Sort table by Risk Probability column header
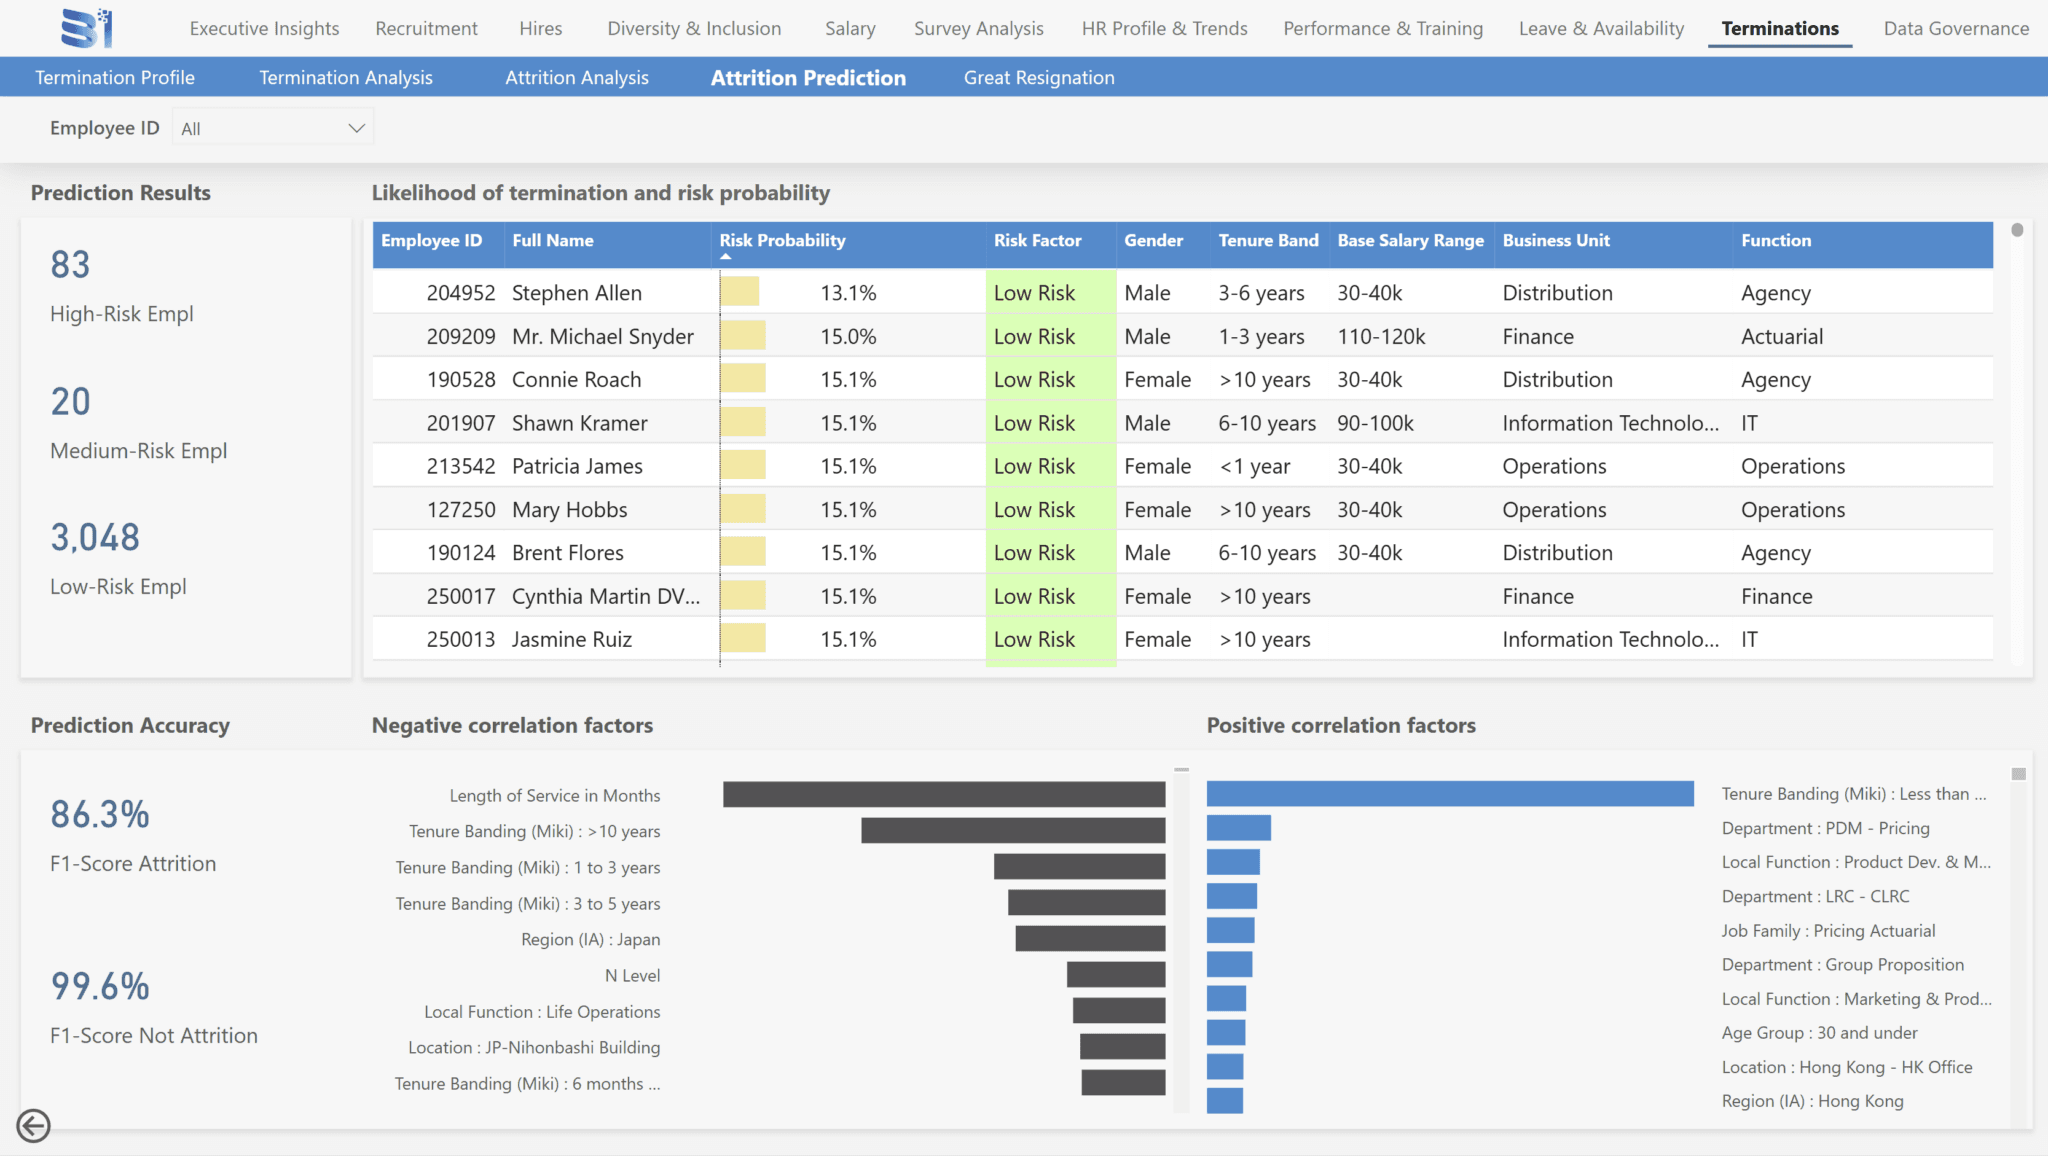This screenshot has height=1156, width=2048. 782,240
